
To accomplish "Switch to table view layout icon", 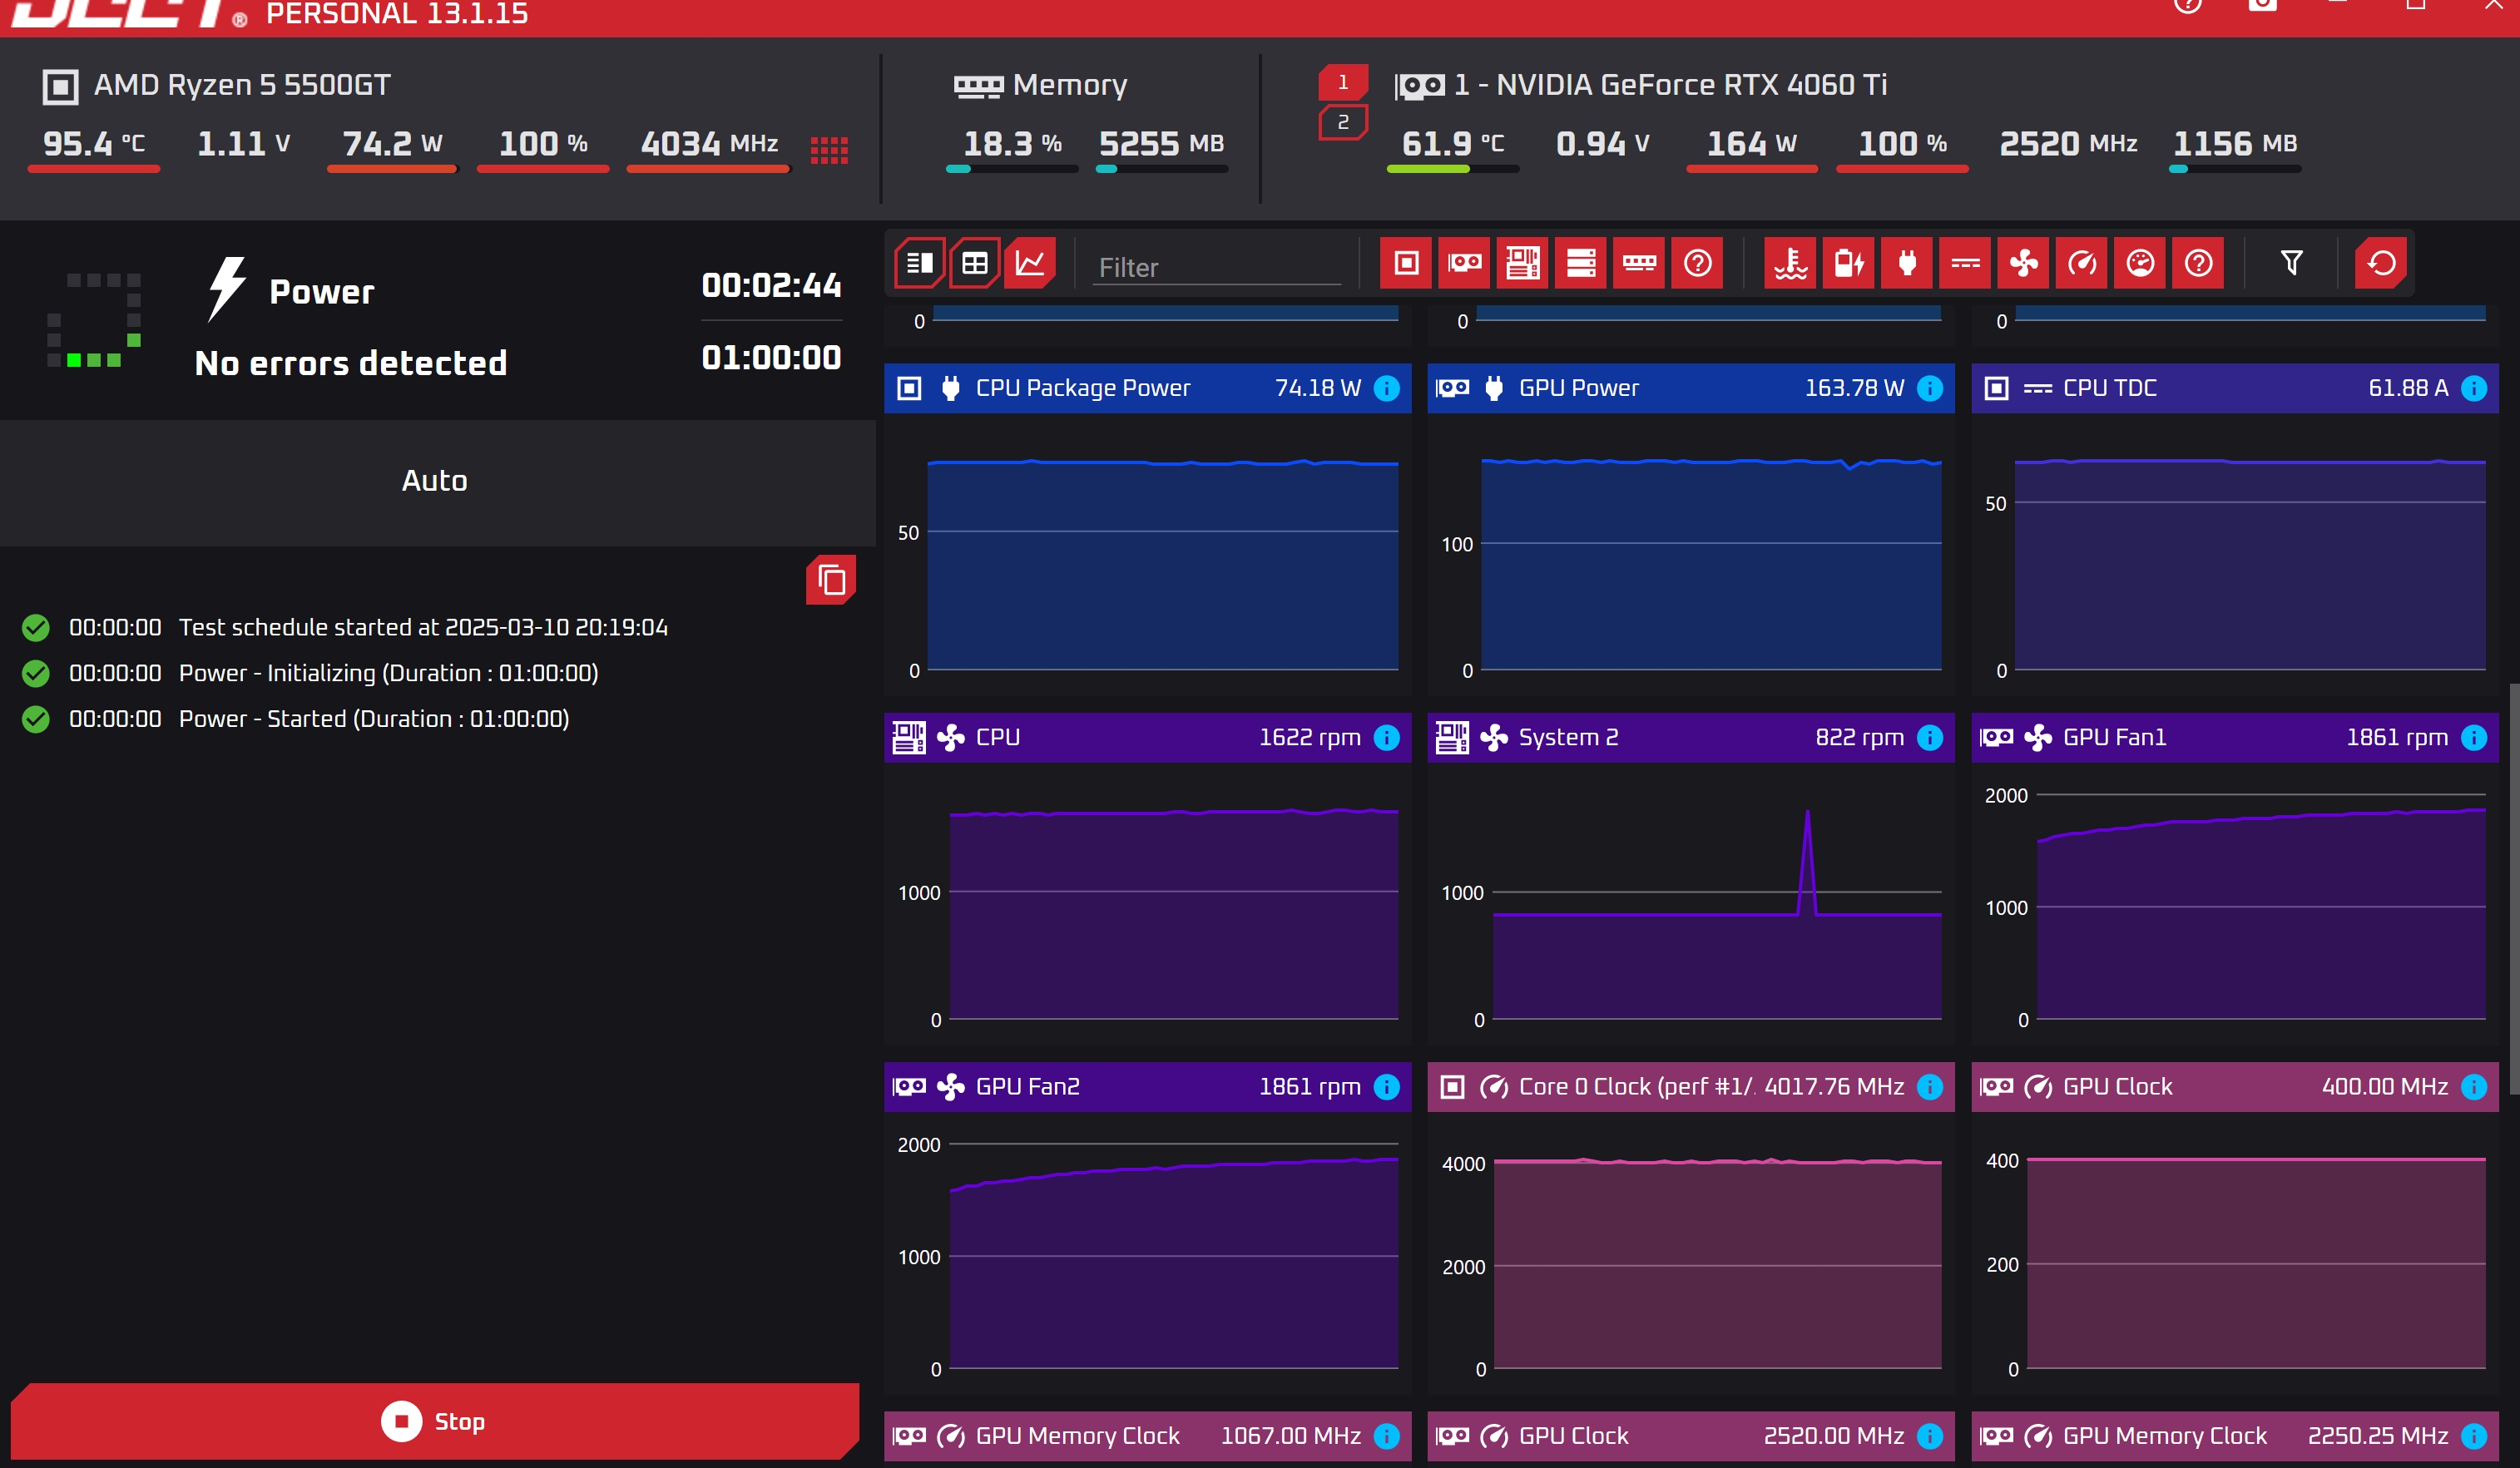I will coord(974,263).
